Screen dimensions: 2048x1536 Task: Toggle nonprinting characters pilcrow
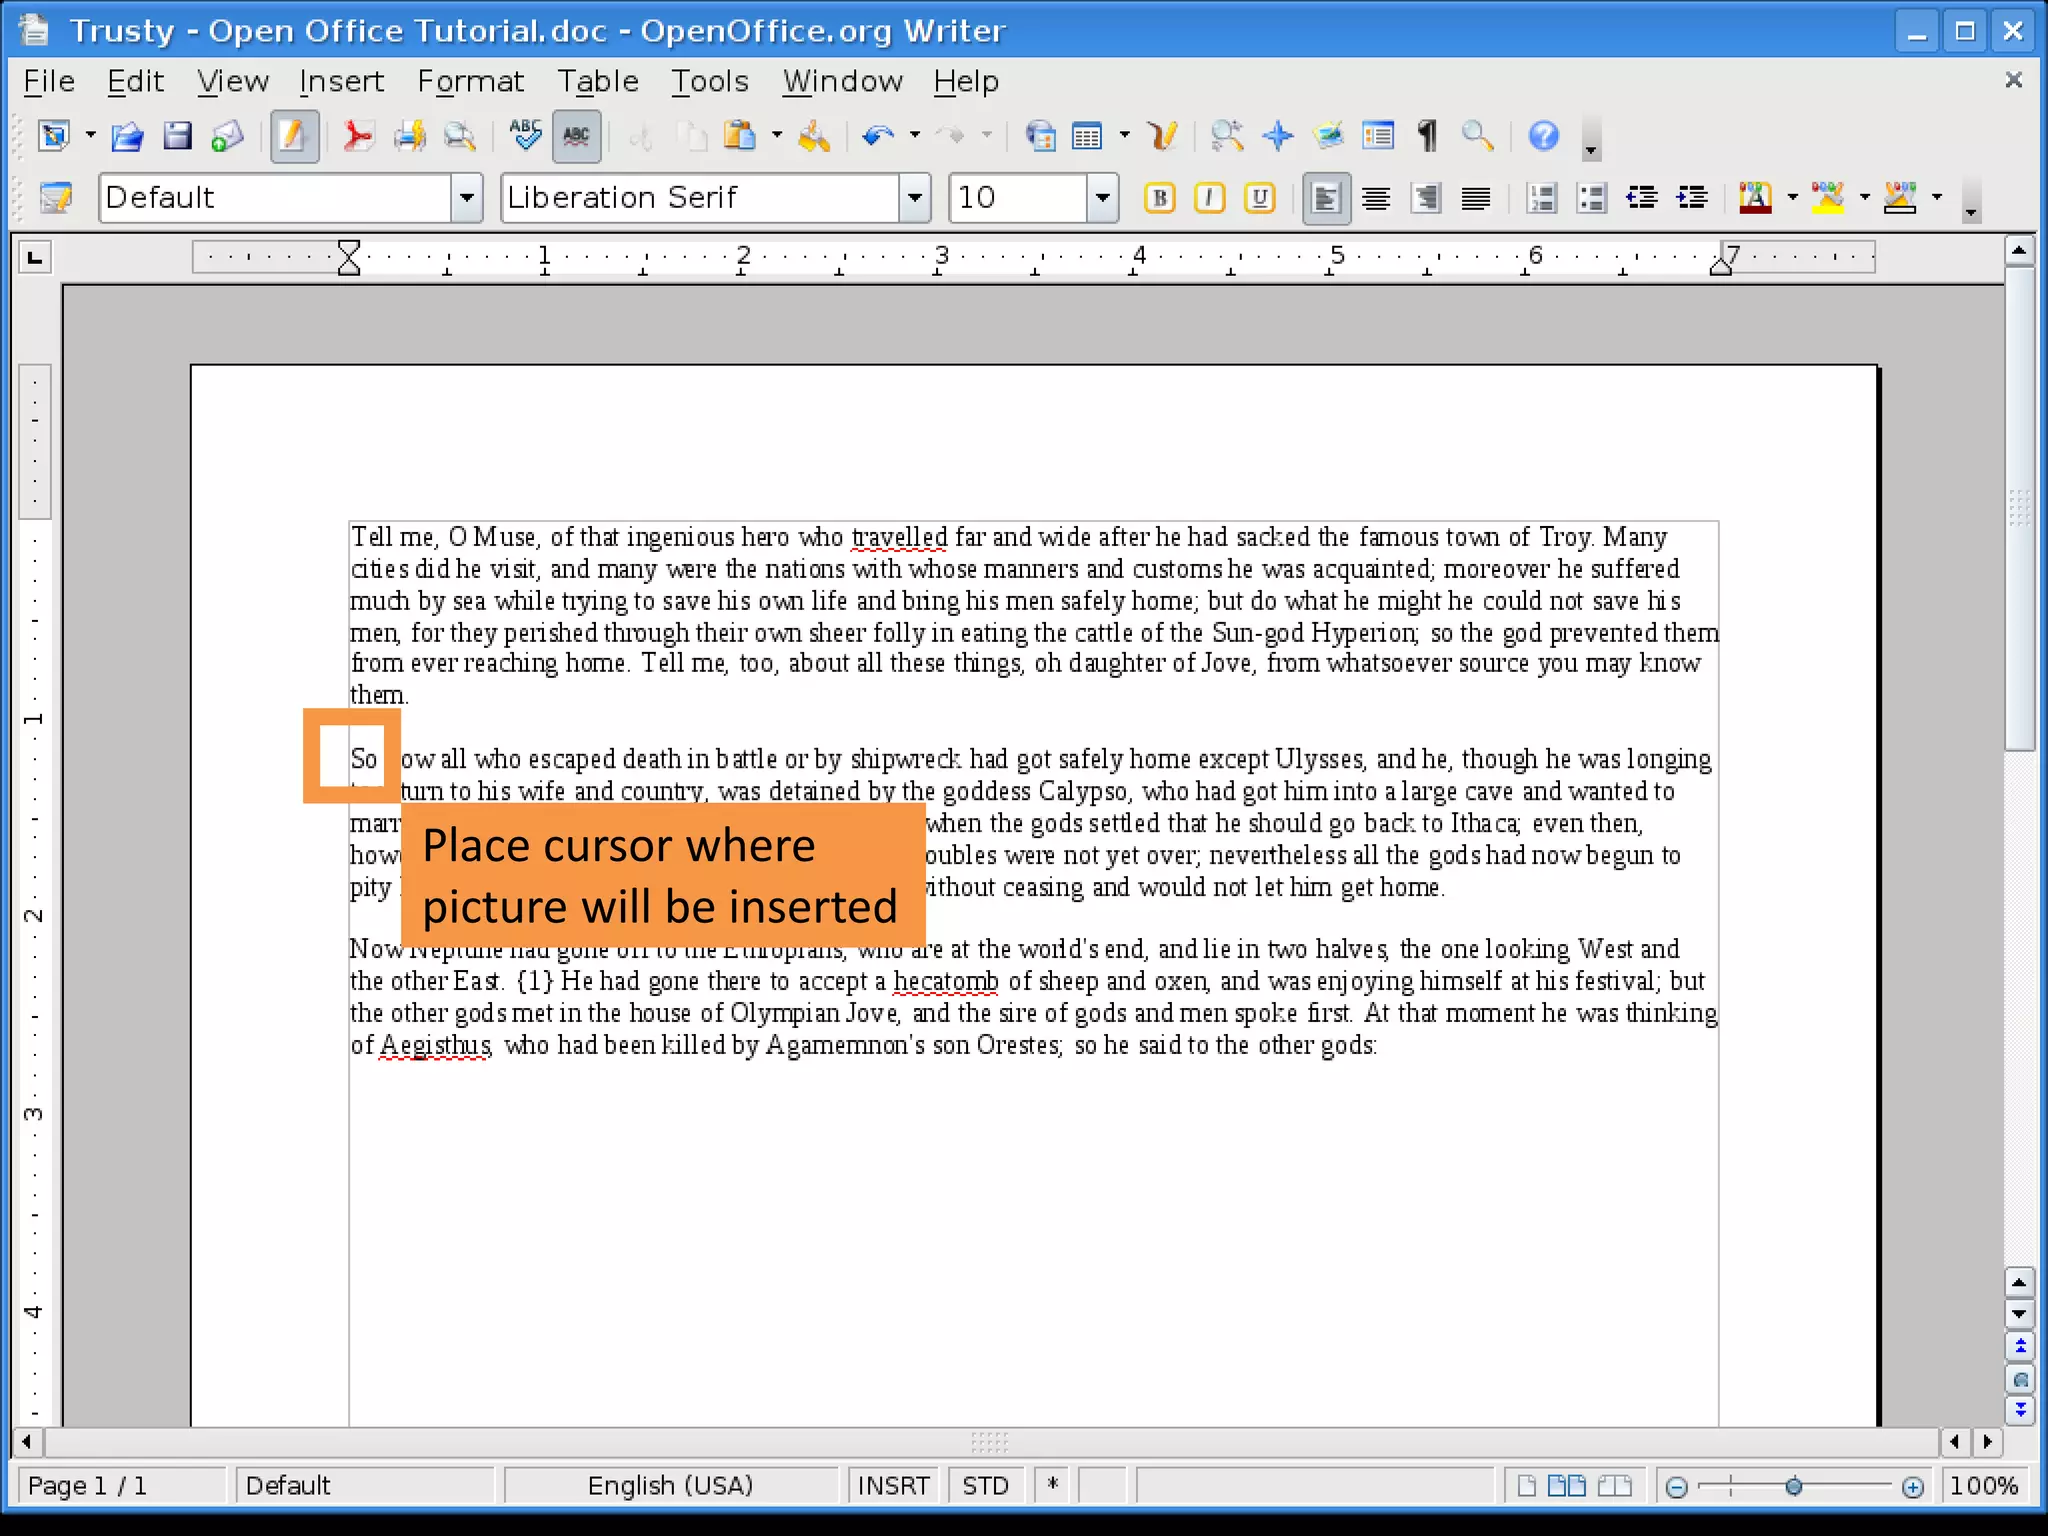click(1427, 135)
